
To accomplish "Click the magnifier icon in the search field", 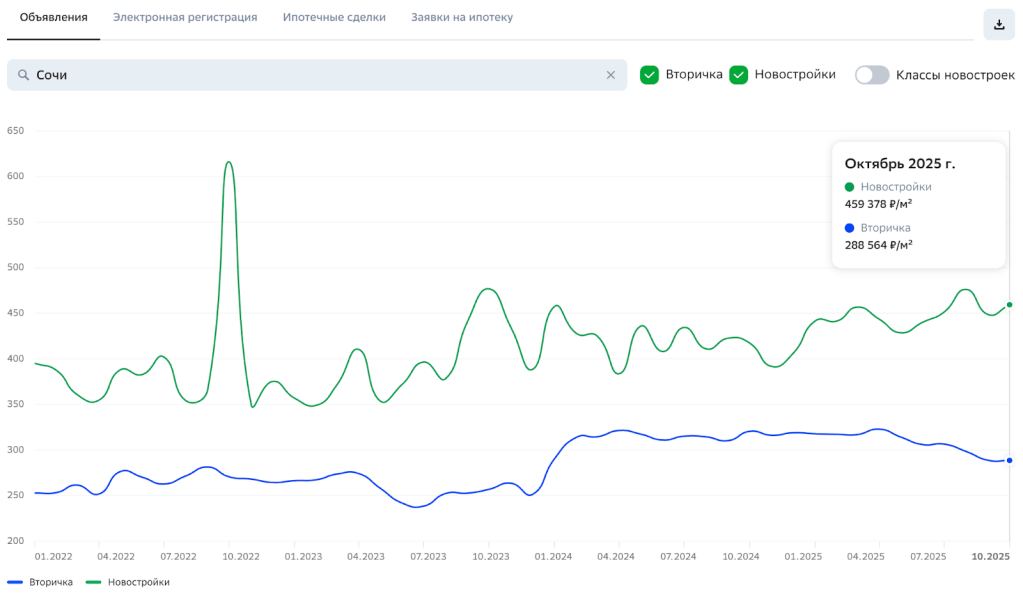I will [x=22, y=75].
